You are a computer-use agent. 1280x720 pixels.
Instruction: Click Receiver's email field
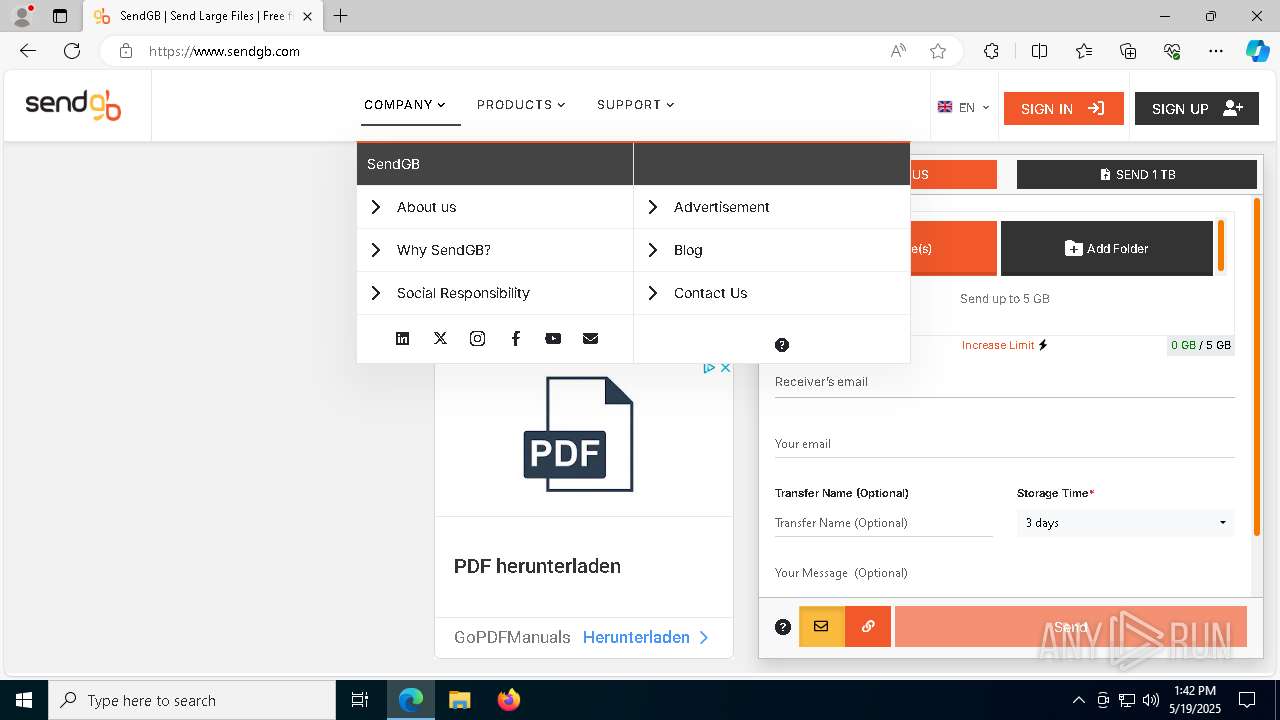tap(1004, 382)
